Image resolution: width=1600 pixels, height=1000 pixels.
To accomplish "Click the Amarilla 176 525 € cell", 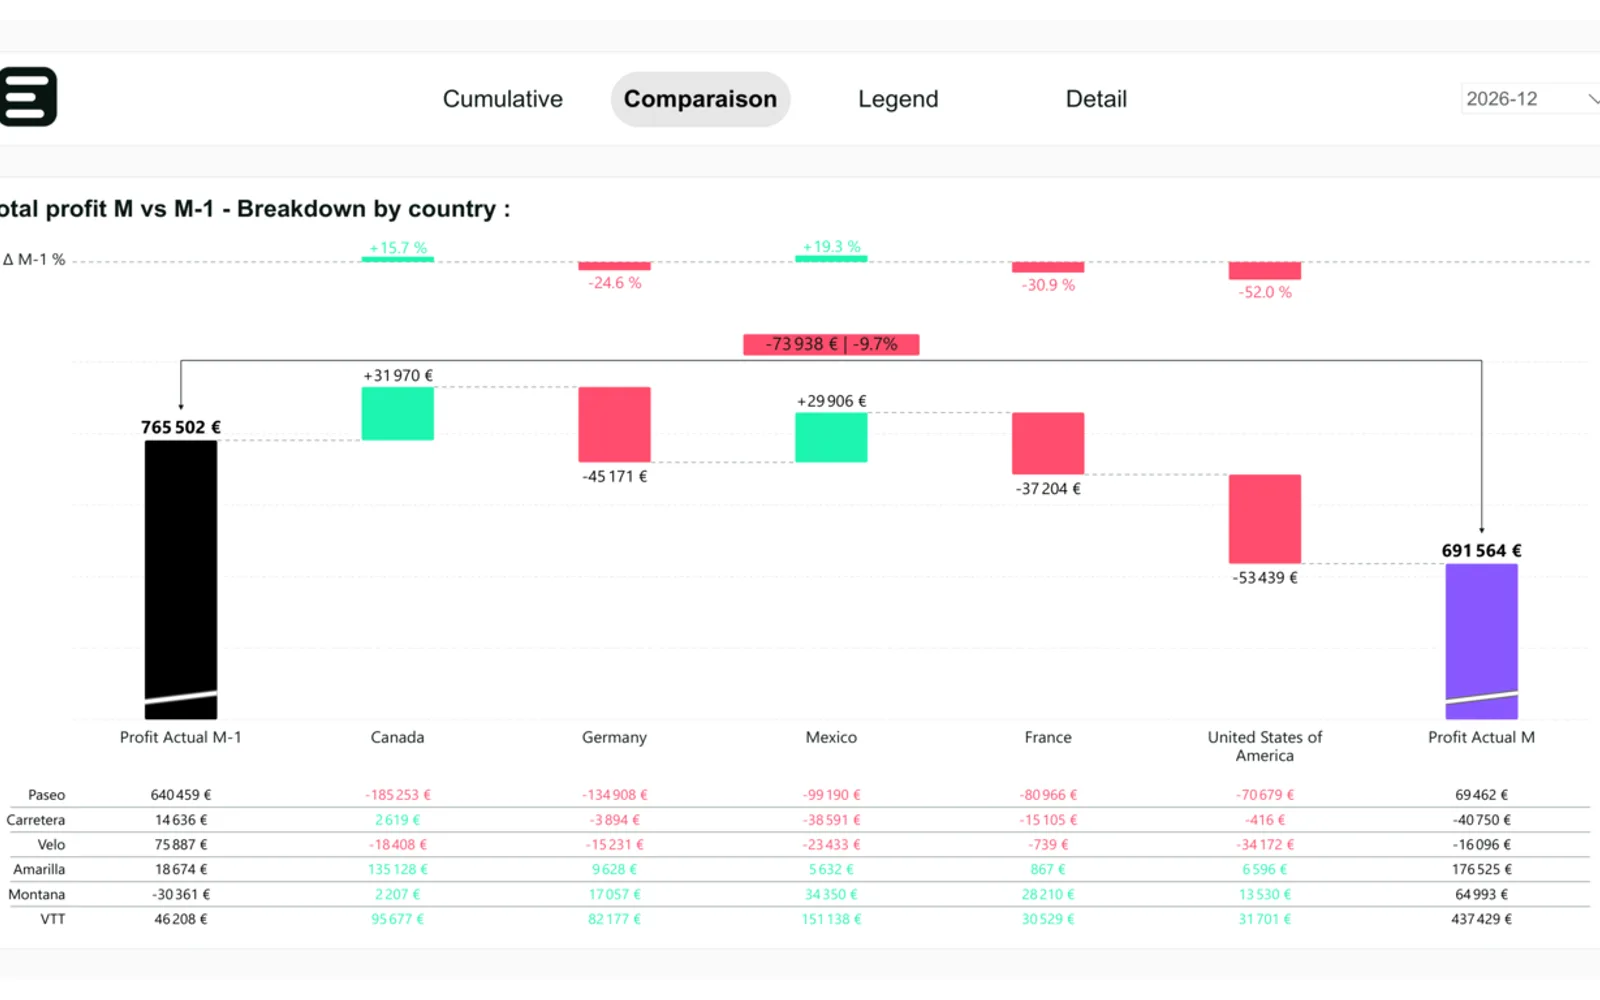I will click(x=1482, y=870).
